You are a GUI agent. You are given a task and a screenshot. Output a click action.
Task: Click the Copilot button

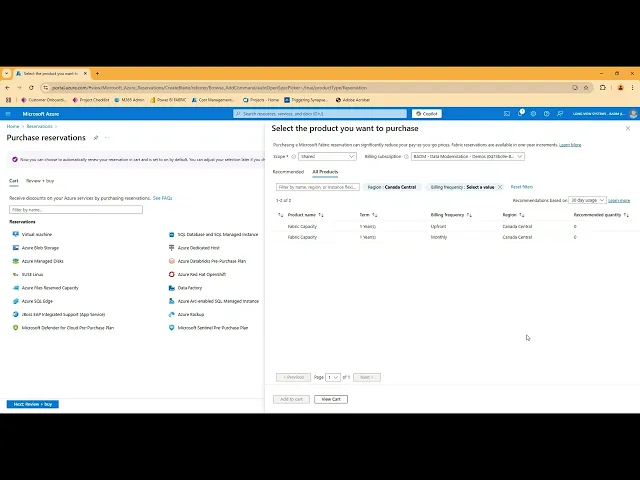(x=427, y=114)
